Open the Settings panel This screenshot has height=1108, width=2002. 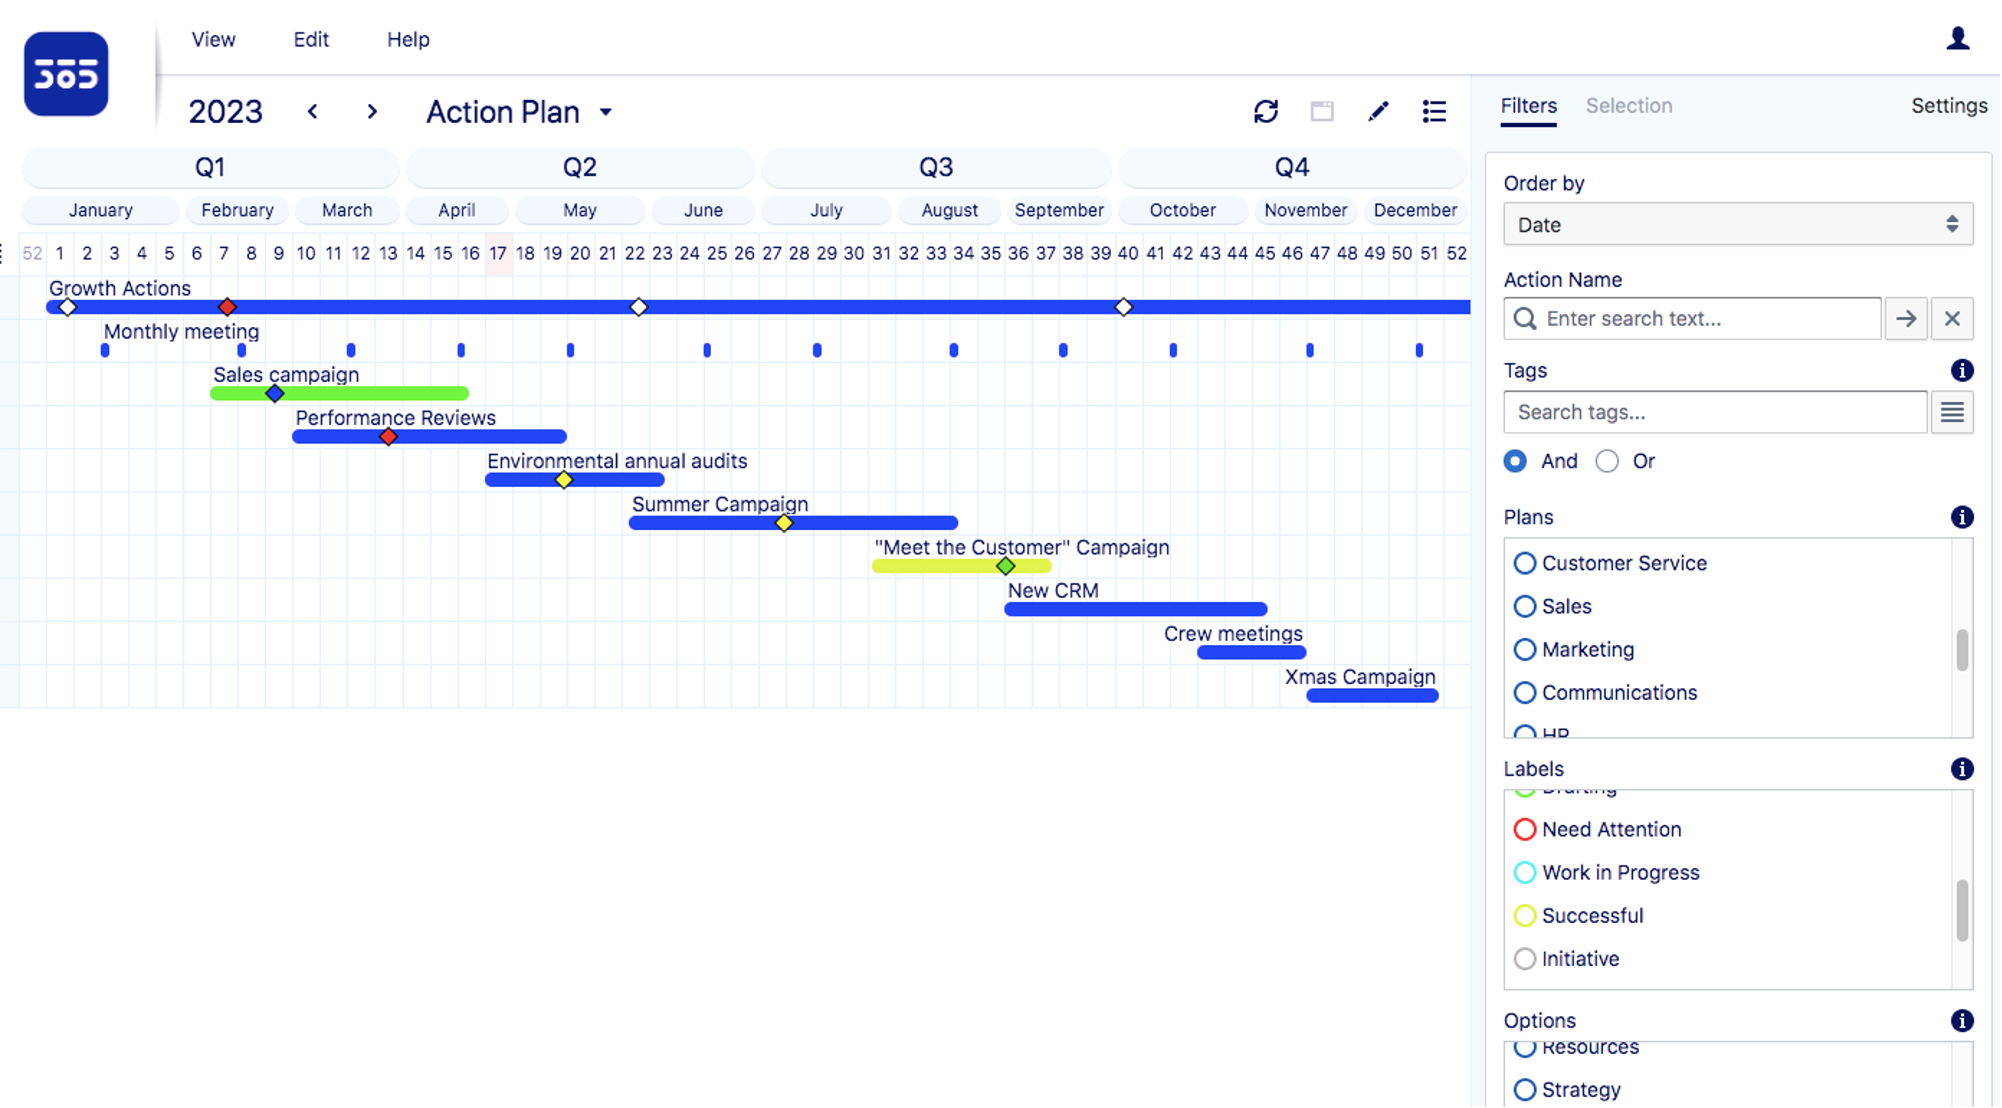coord(1948,105)
